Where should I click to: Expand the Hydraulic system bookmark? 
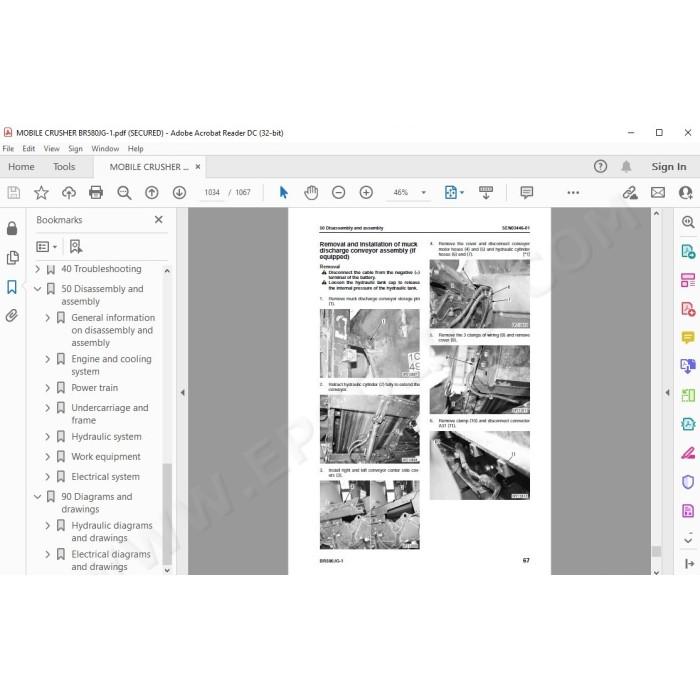[x=48, y=437]
